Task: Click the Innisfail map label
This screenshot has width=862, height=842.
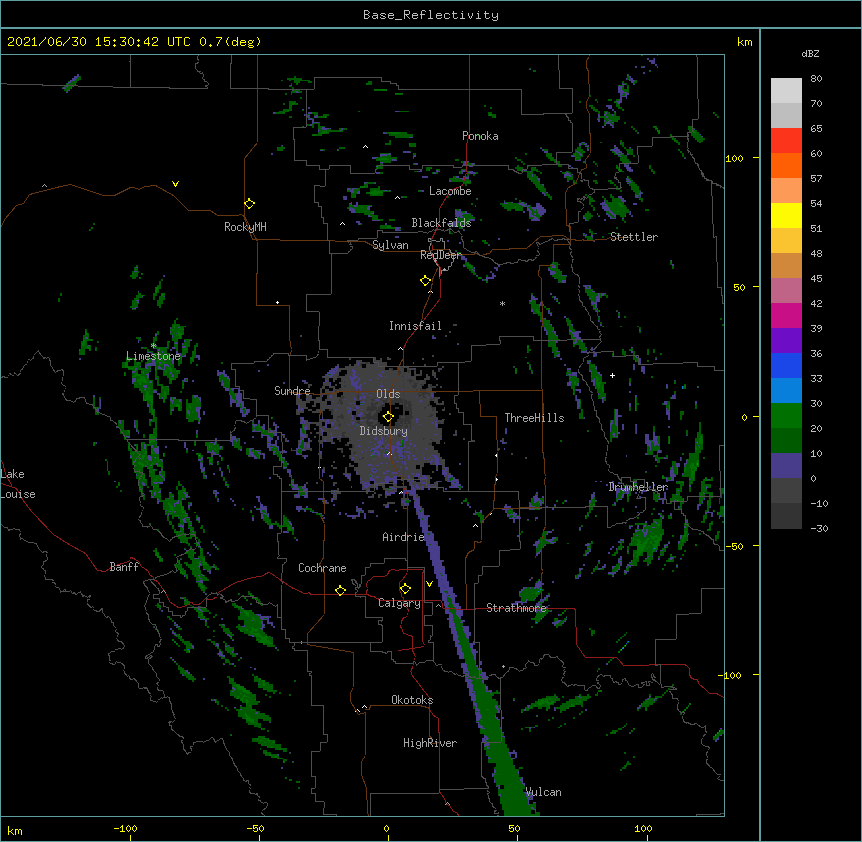Action: (415, 326)
